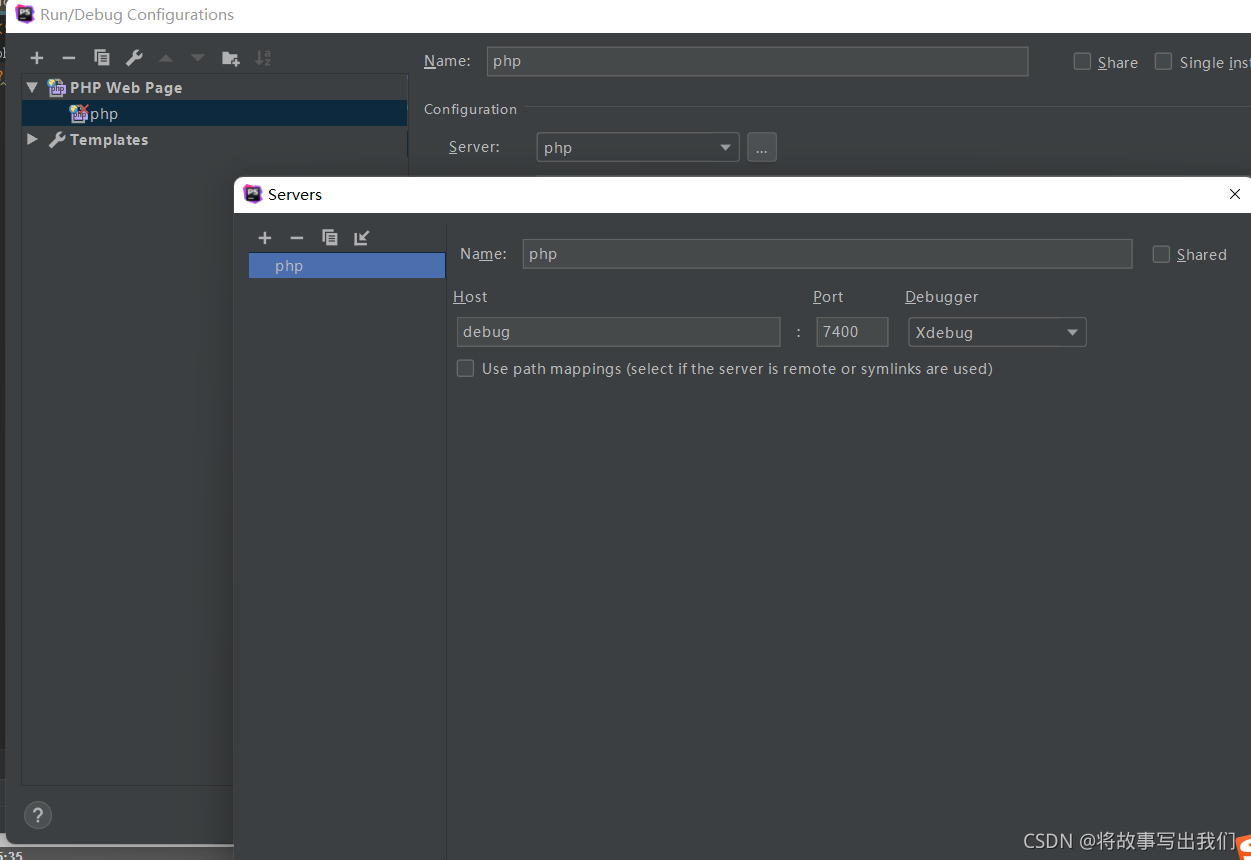Copy the selected run configuration
The height and width of the screenshot is (860, 1251).
click(x=102, y=58)
